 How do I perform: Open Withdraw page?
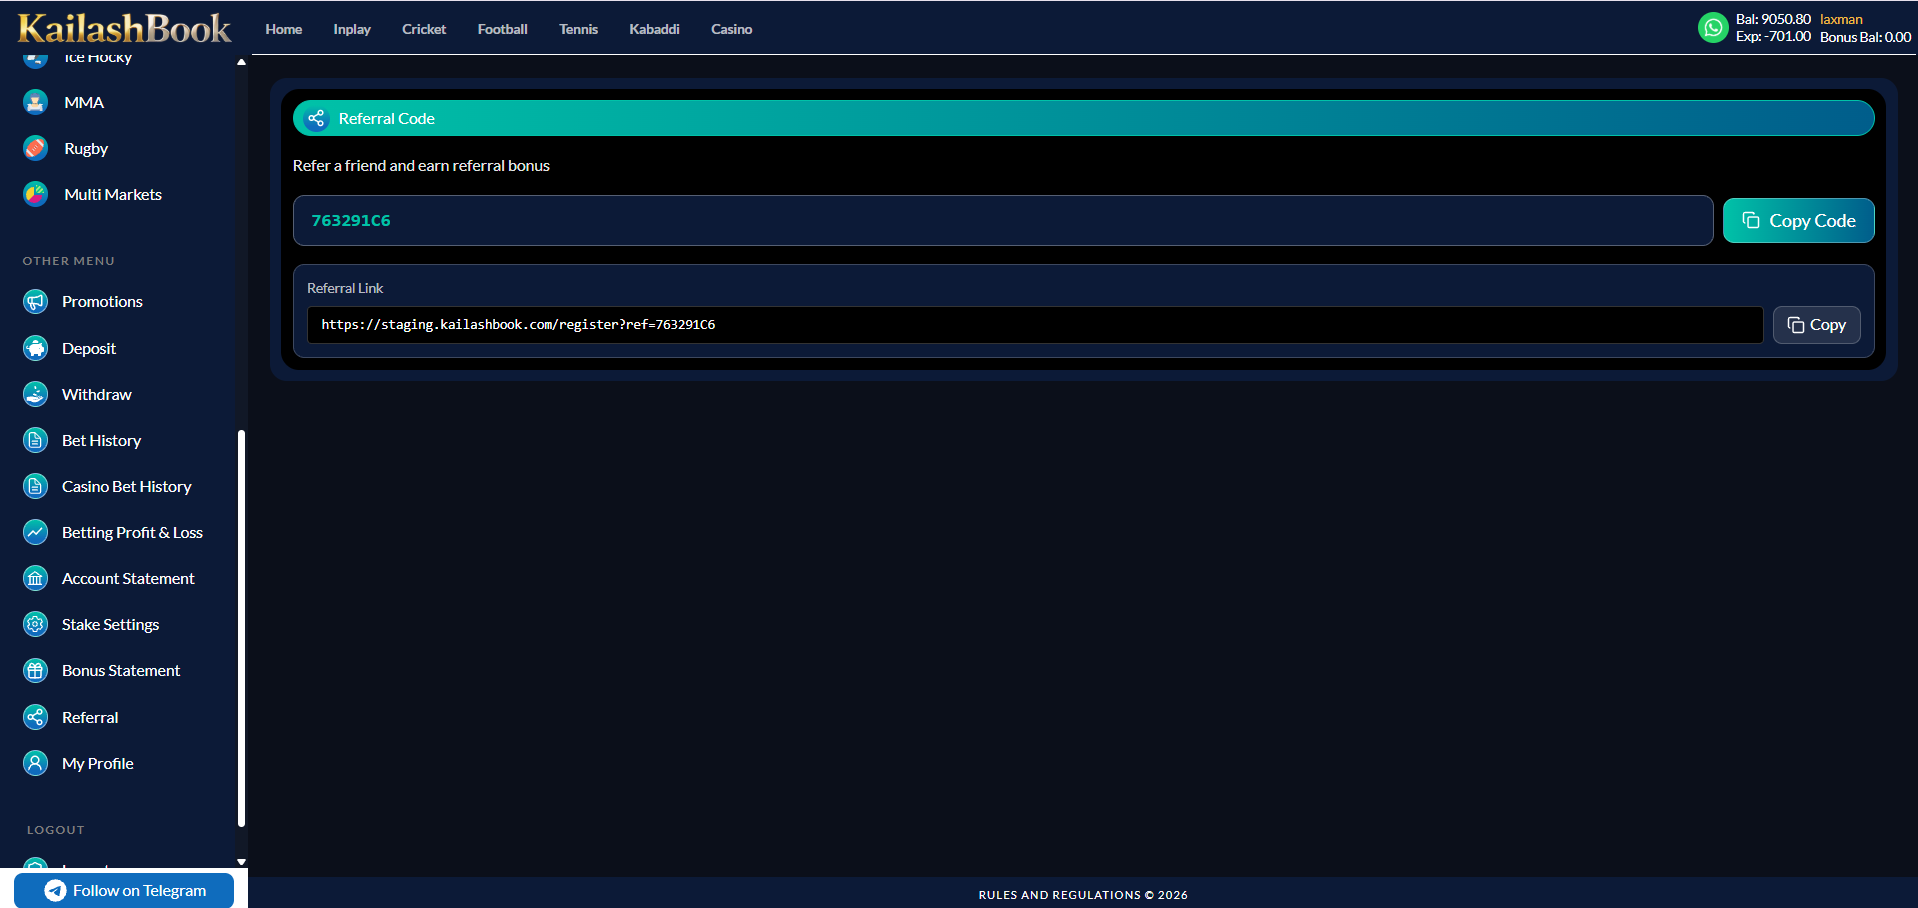click(97, 394)
